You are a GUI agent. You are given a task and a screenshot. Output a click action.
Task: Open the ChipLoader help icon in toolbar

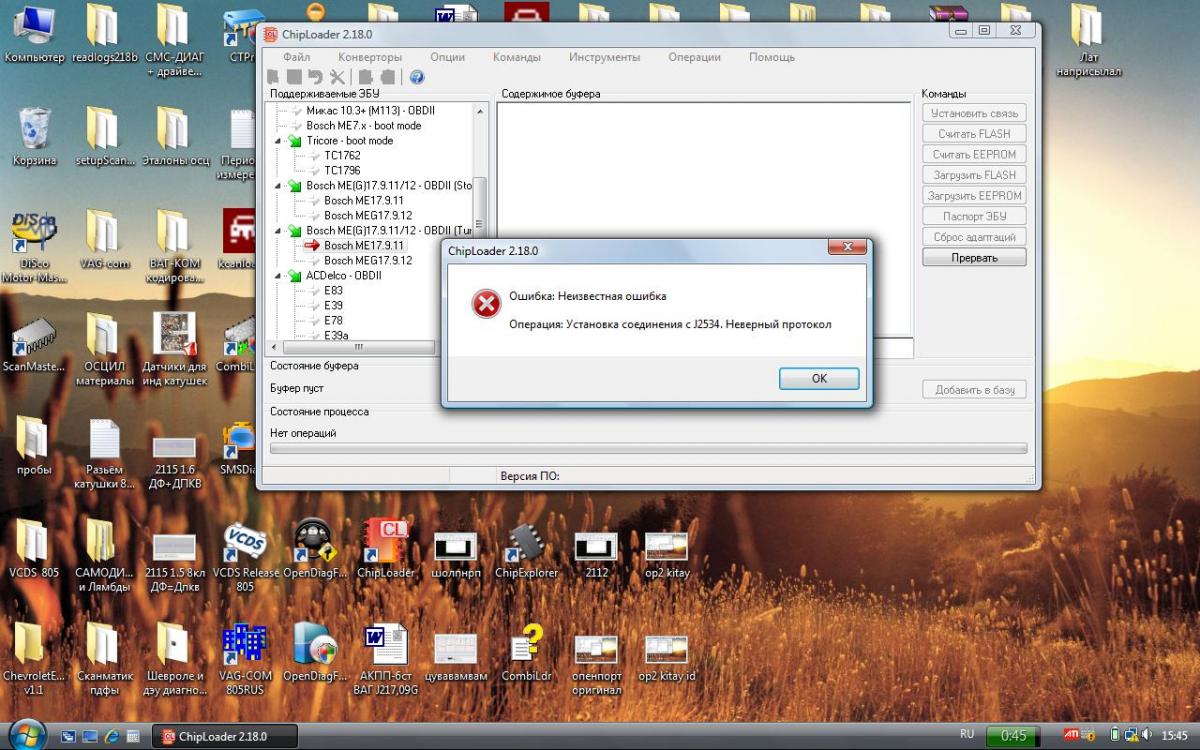click(x=417, y=77)
